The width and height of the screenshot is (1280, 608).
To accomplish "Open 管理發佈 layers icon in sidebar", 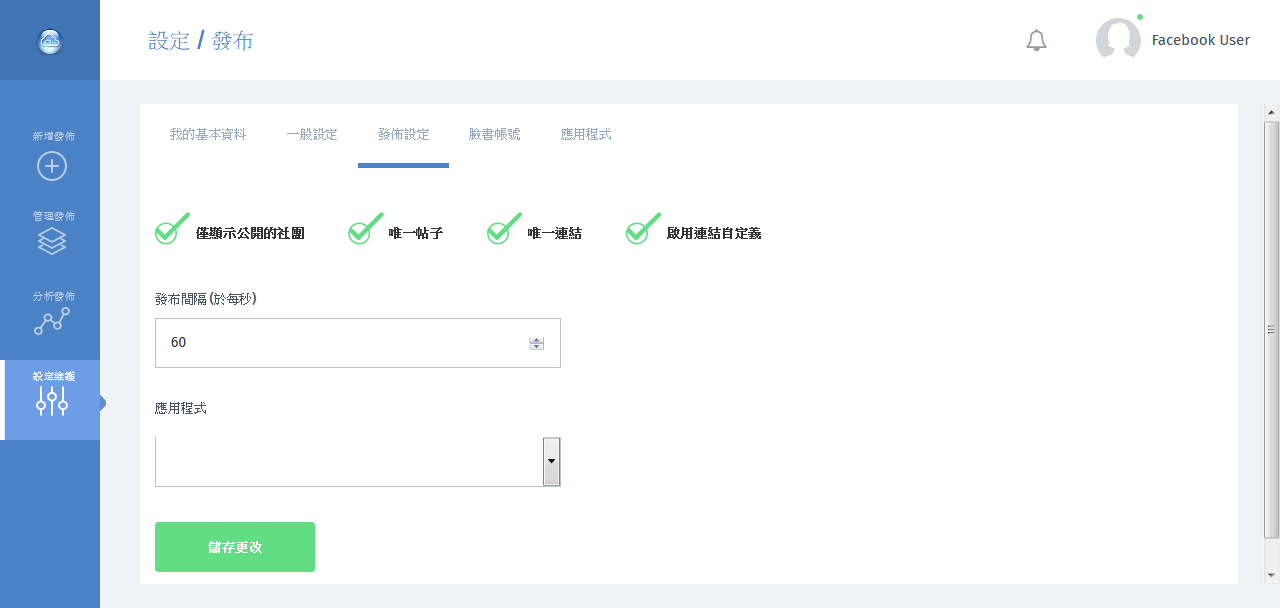I will point(52,241).
